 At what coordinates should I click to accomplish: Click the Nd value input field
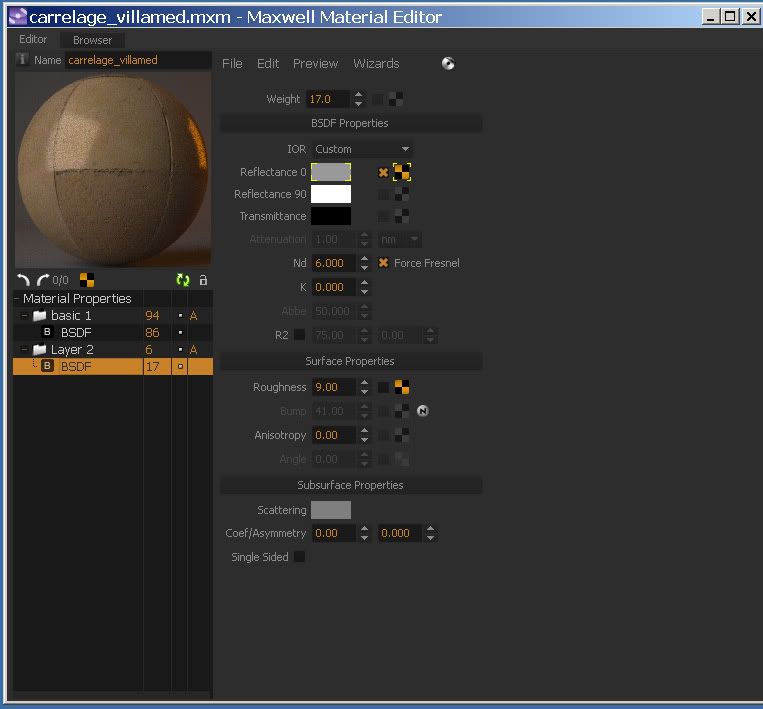point(331,263)
